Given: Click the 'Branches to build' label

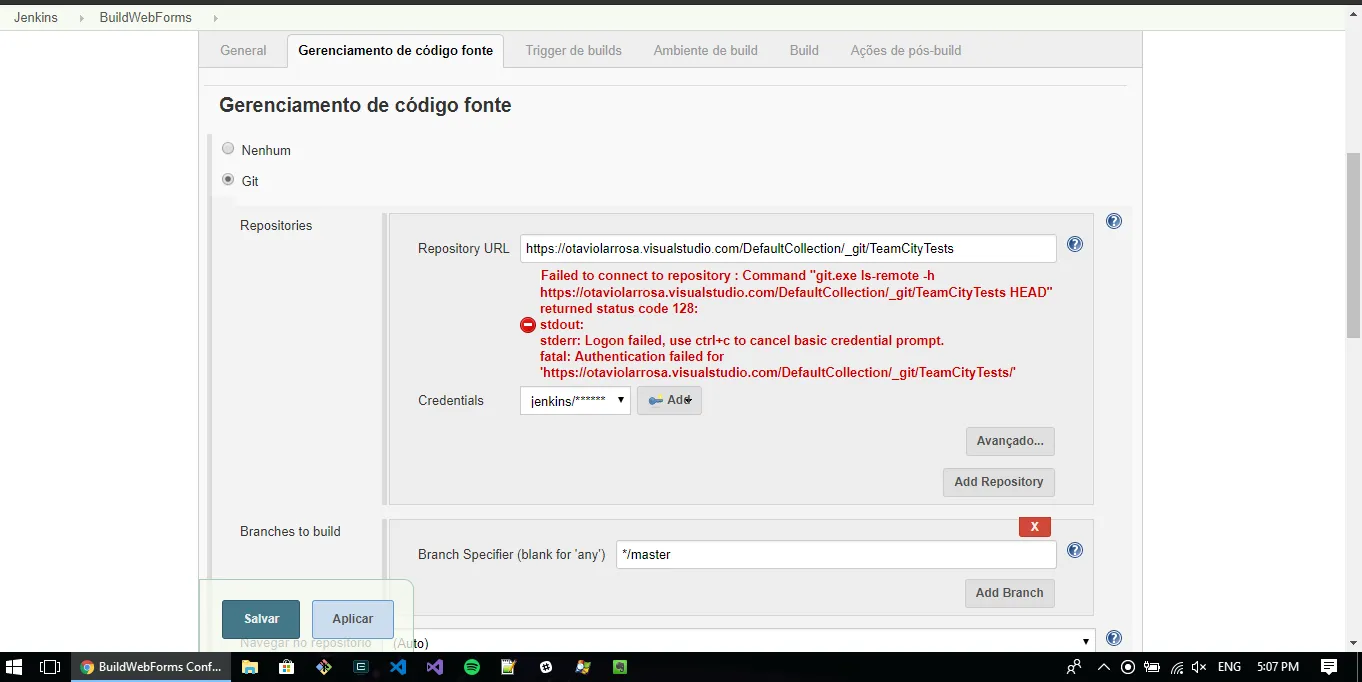Looking at the screenshot, I should pyautogui.click(x=290, y=532).
